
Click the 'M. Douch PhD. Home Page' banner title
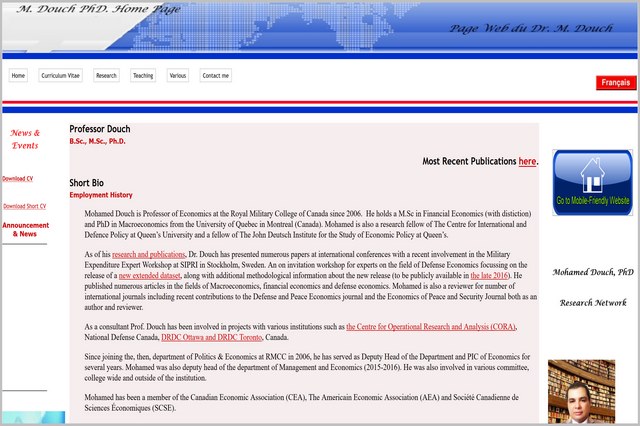pos(98,9)
